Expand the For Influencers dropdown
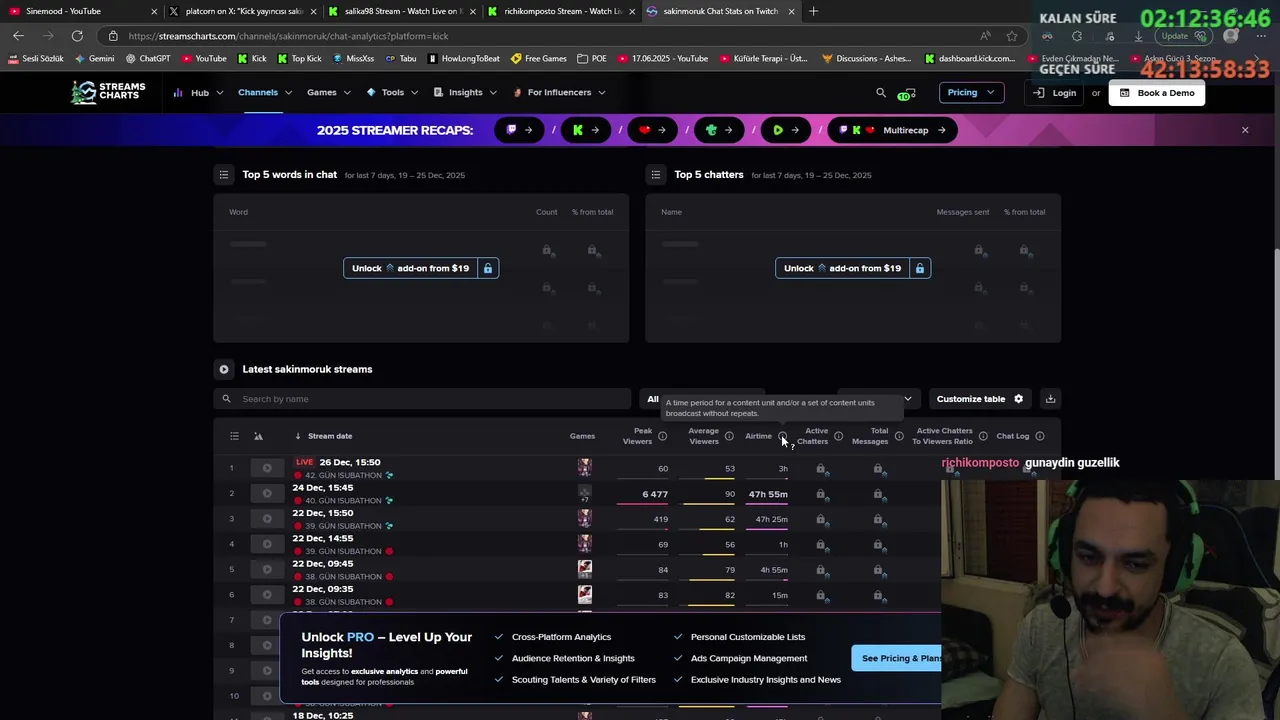The height and width of the screenshot is (720, 1280). pos(559,92)
